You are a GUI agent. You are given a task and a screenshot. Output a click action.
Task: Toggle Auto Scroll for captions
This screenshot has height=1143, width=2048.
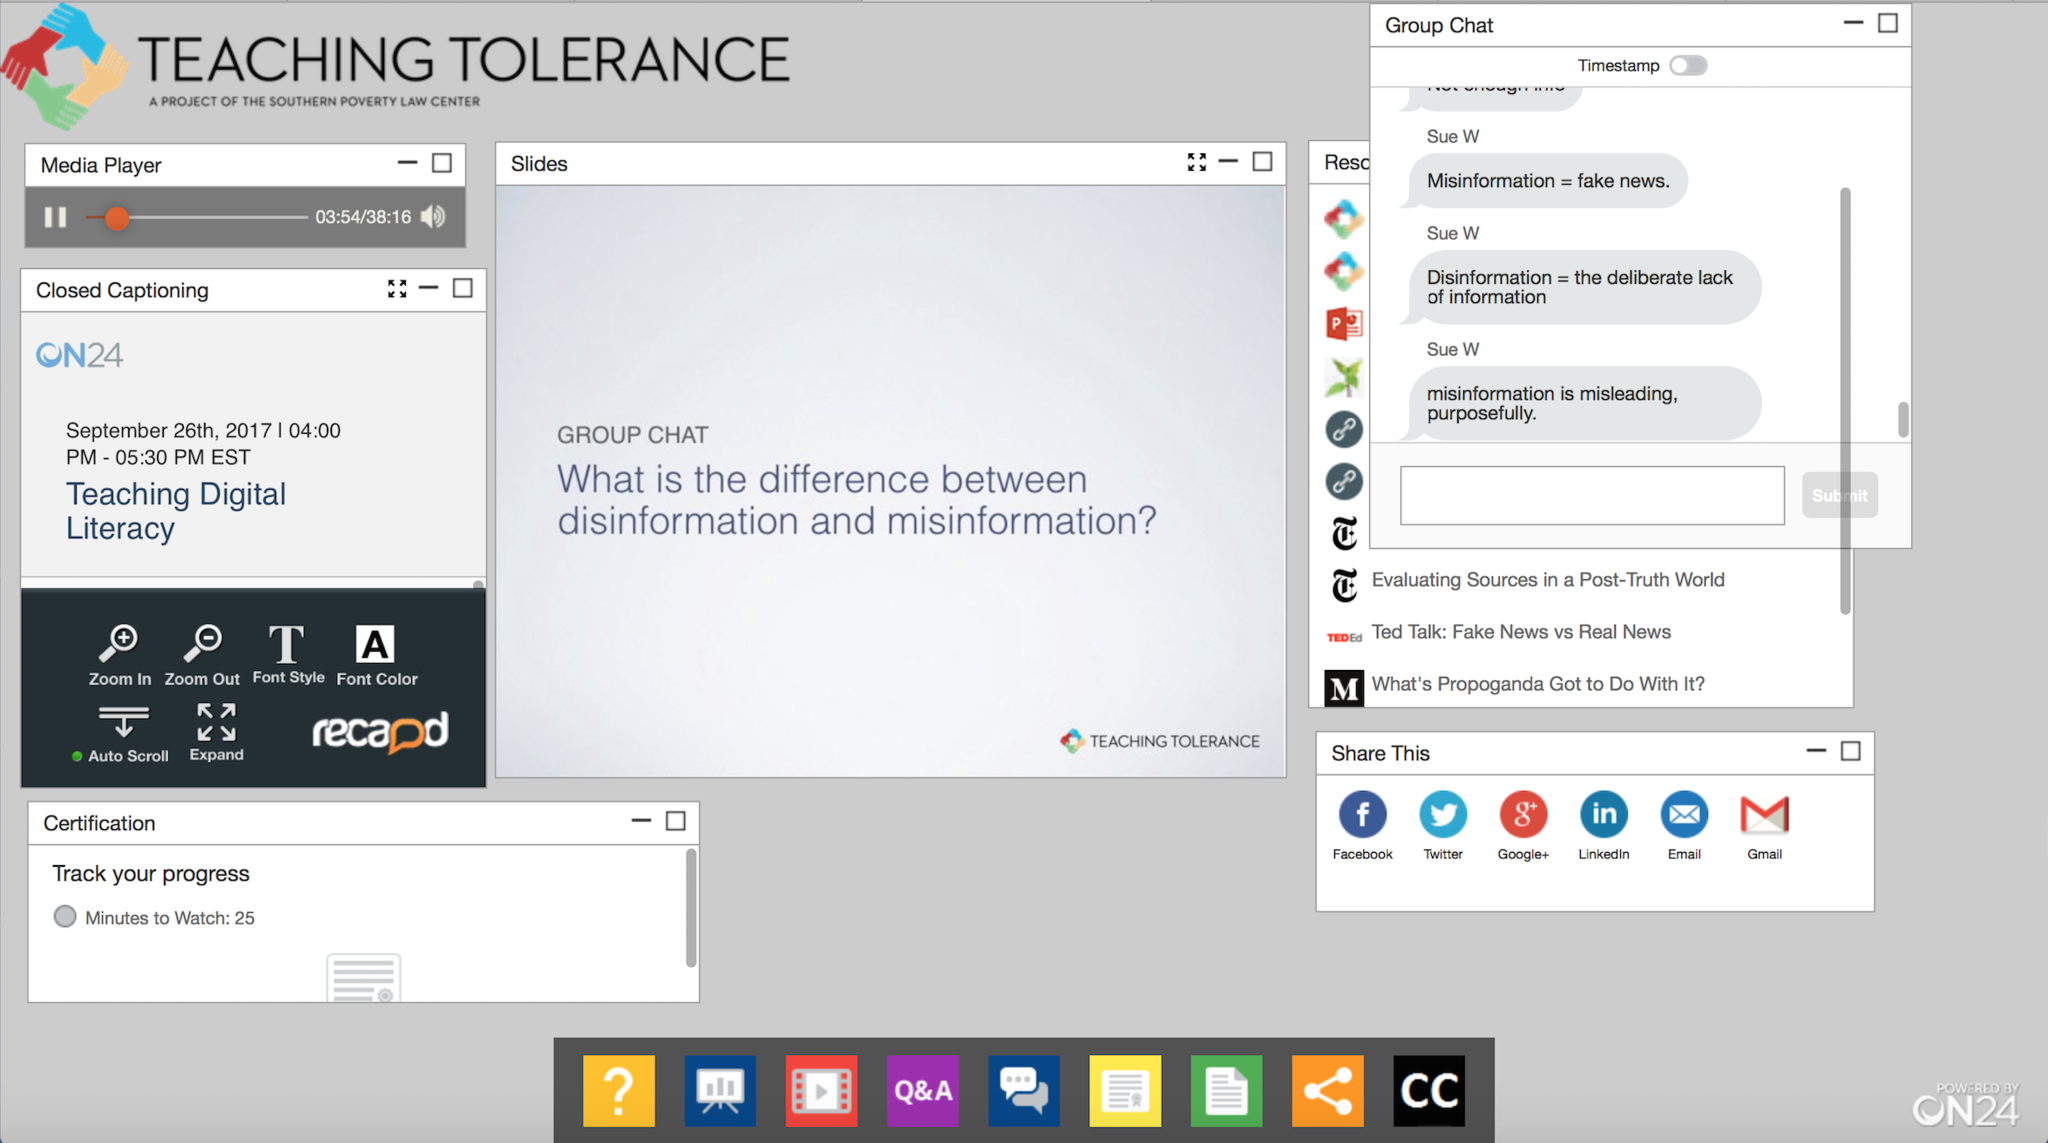click(122, 735)
